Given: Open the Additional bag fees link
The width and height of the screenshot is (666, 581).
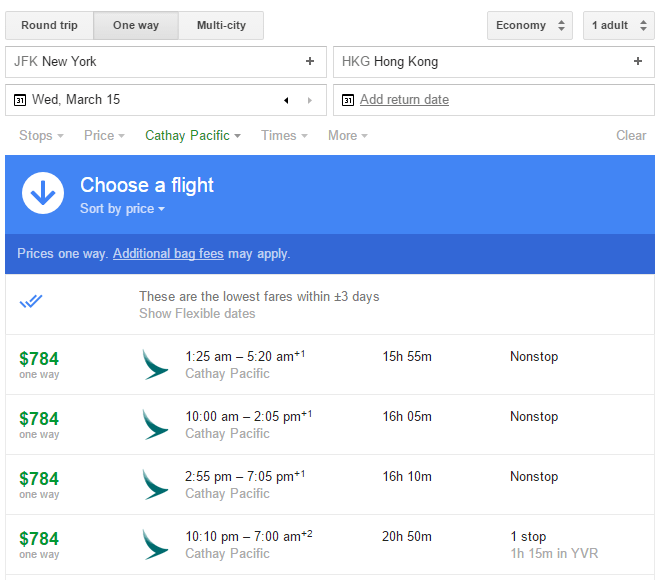Looking at the screenshot, I should pos(168,254).
